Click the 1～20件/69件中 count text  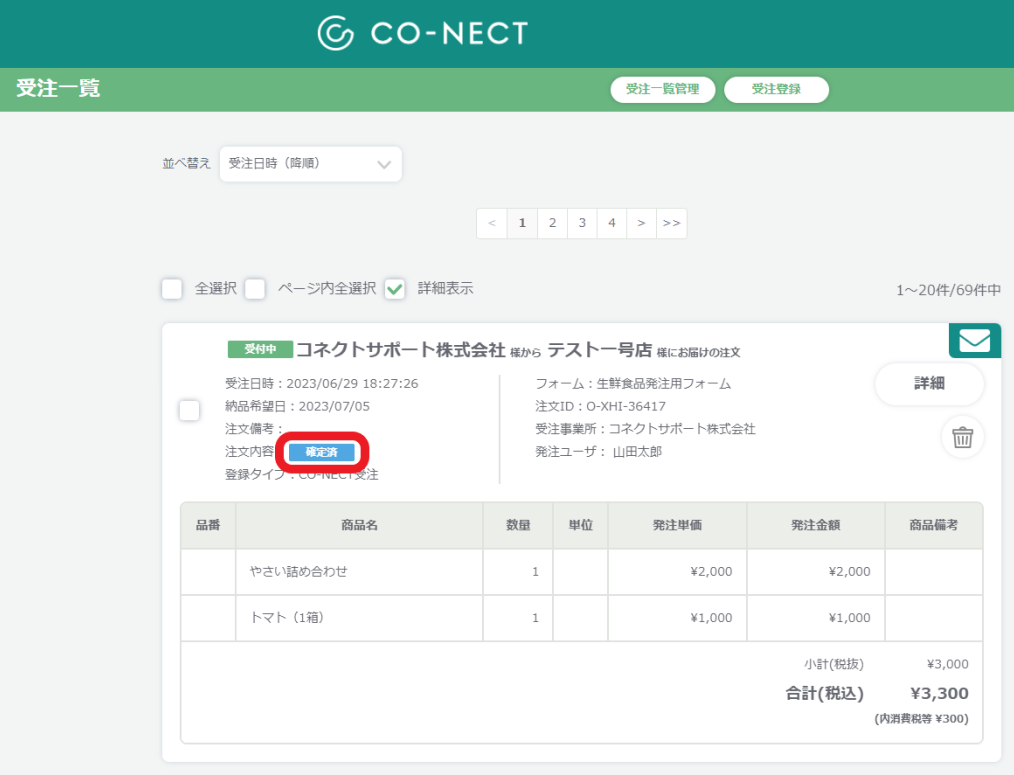[x=948, y=290]
